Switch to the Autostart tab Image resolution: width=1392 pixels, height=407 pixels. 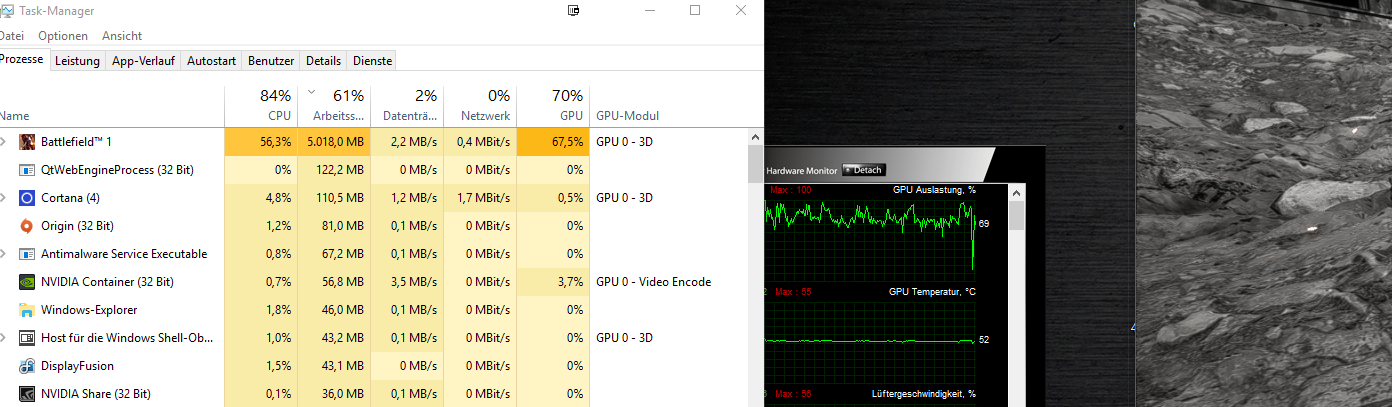[212, 61]
